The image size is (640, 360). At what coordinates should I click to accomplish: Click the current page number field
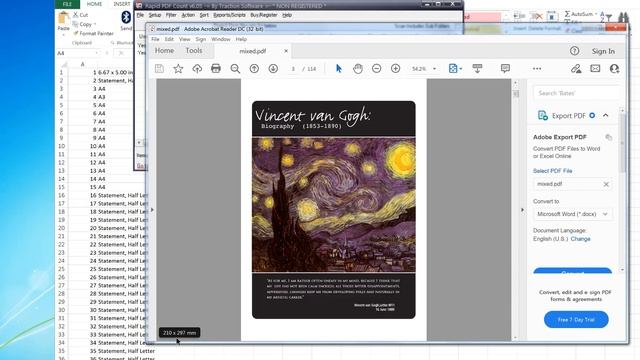point(293,69)
